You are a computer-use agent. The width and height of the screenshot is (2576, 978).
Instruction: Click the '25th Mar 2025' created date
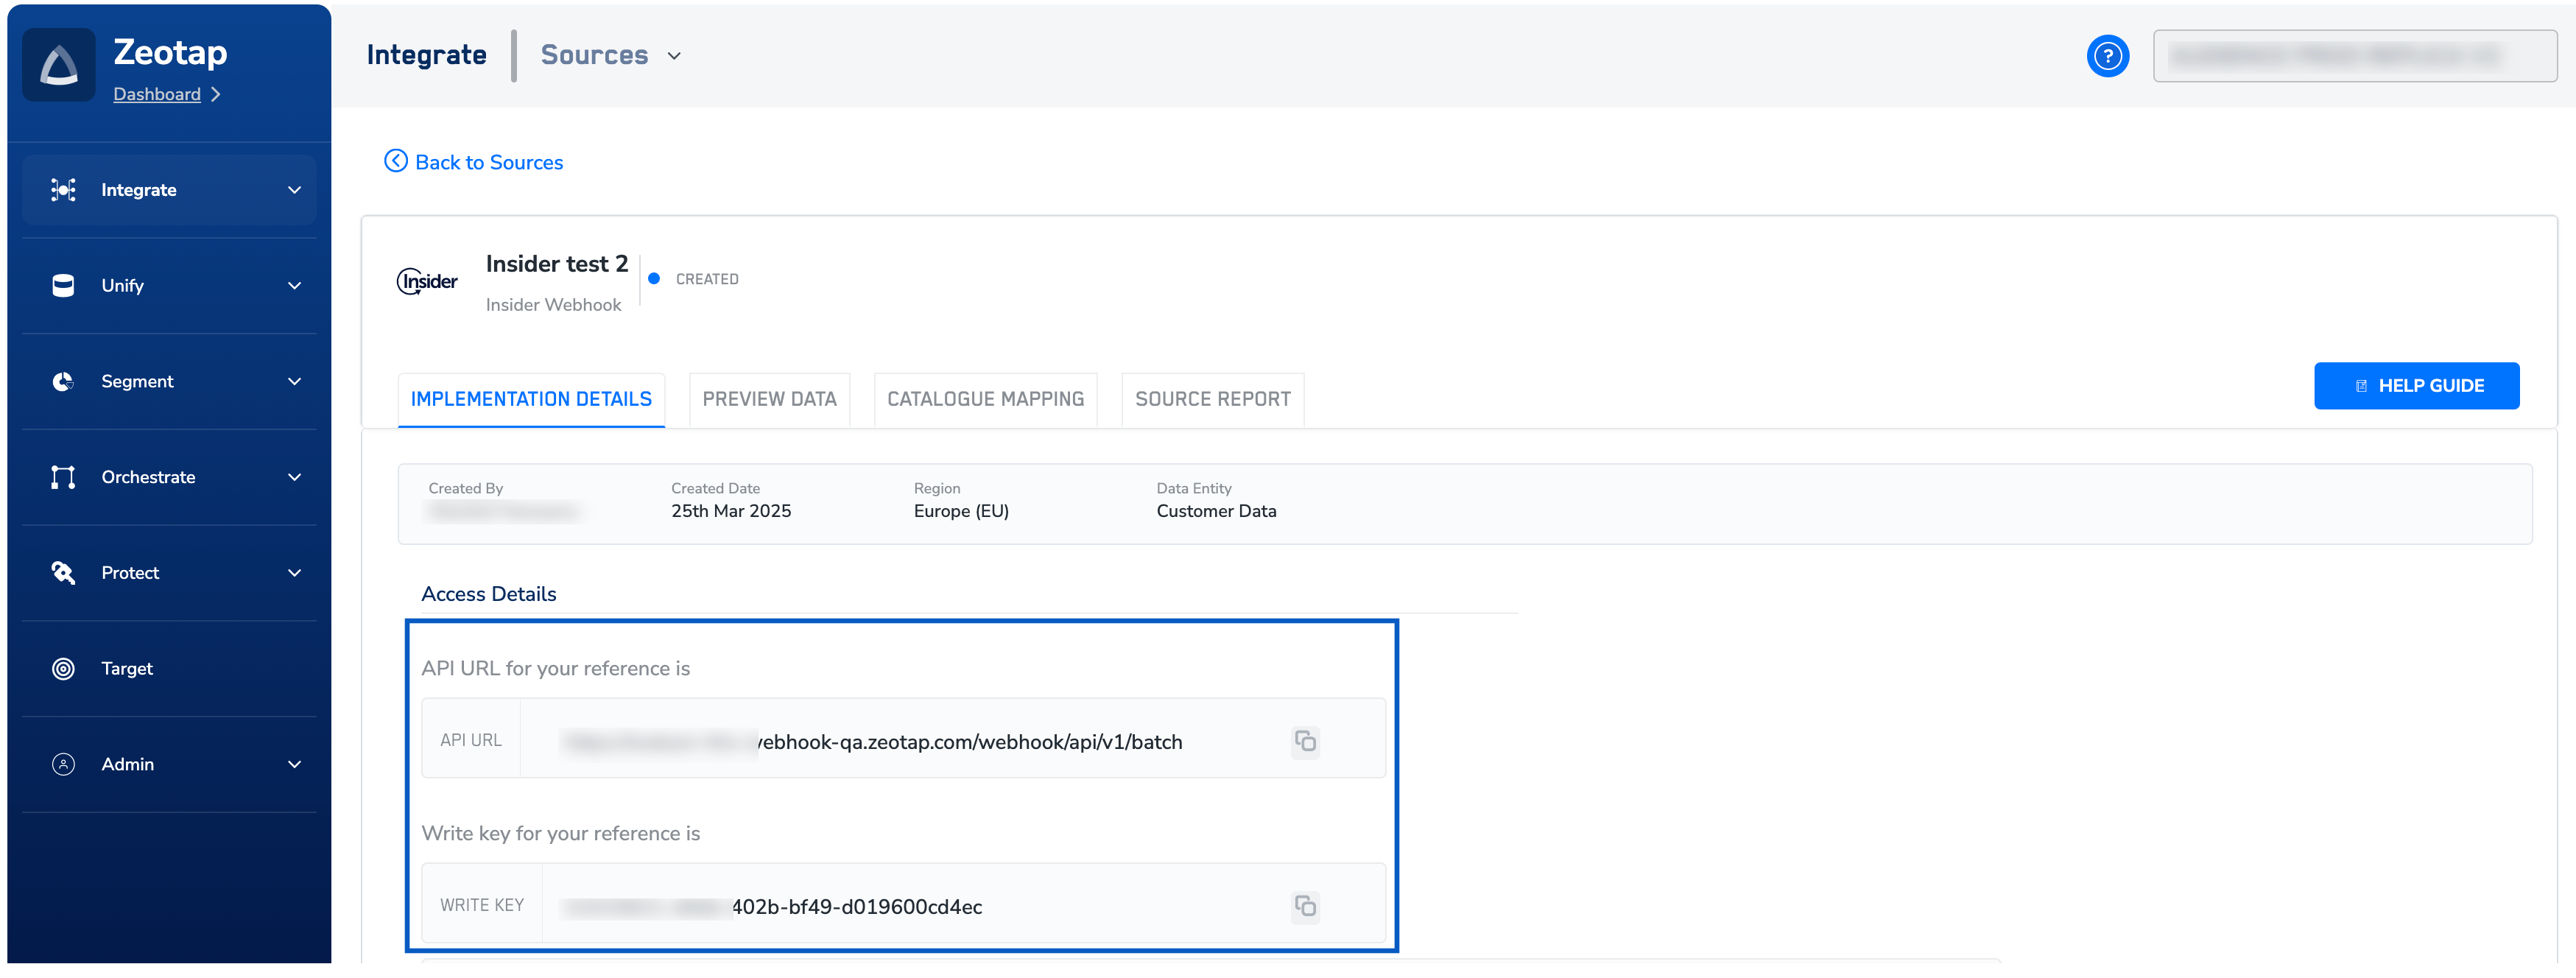(x=731, y=511)
